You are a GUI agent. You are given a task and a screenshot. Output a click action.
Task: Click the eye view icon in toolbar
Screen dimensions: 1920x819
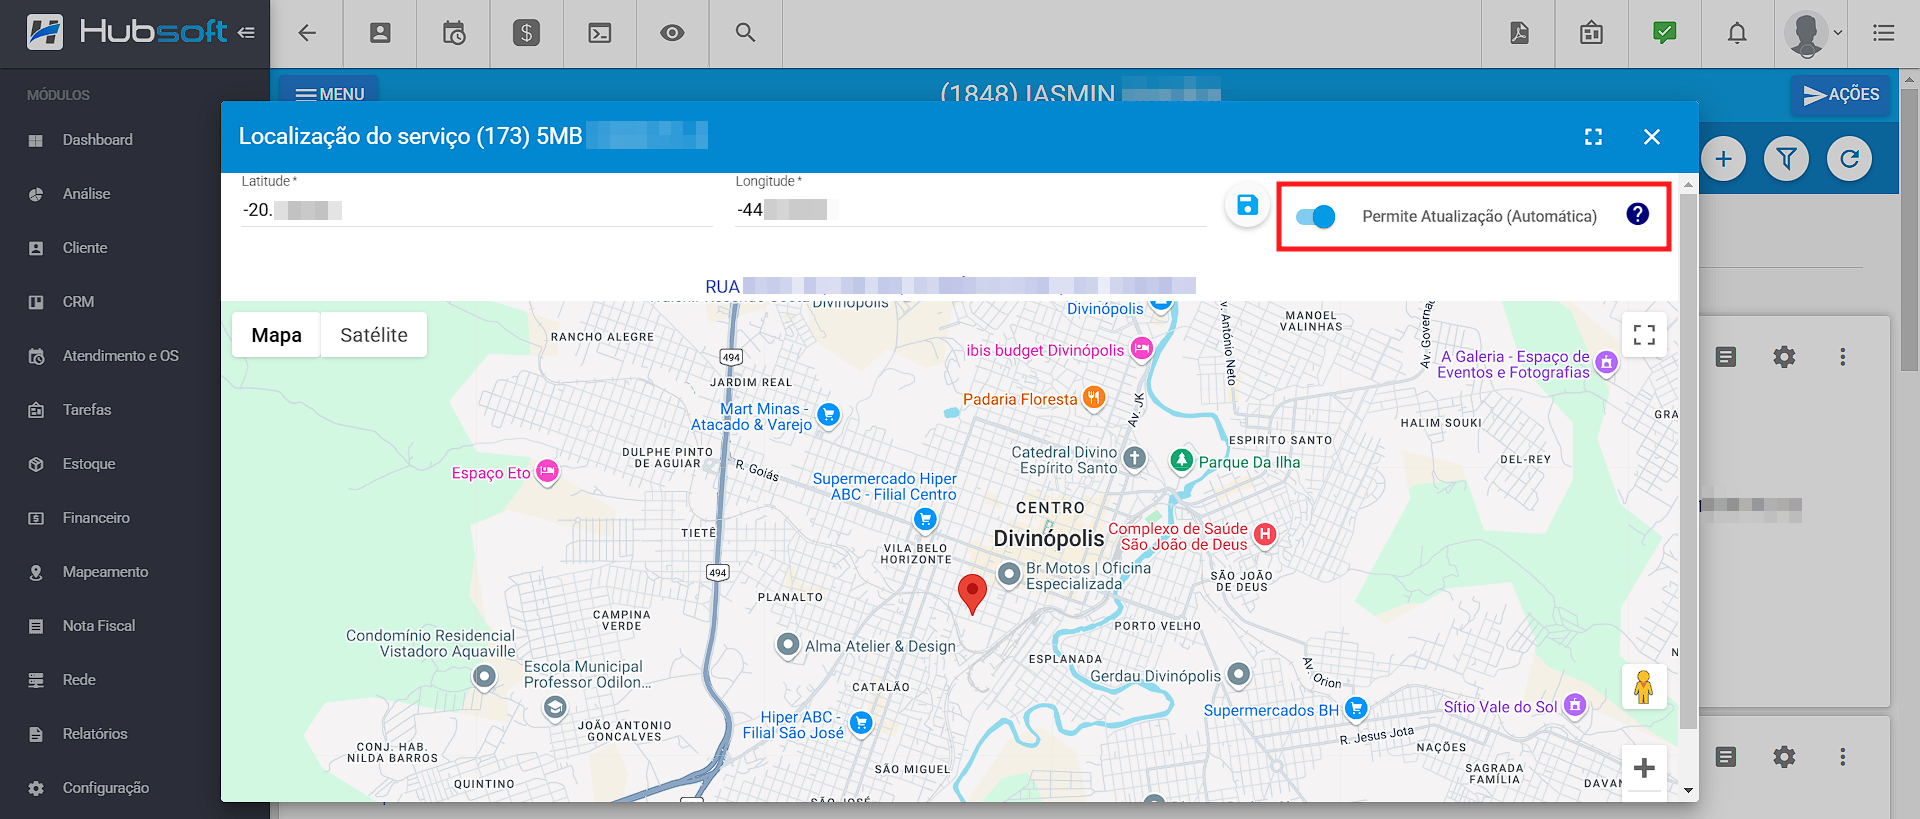(672, 33)
